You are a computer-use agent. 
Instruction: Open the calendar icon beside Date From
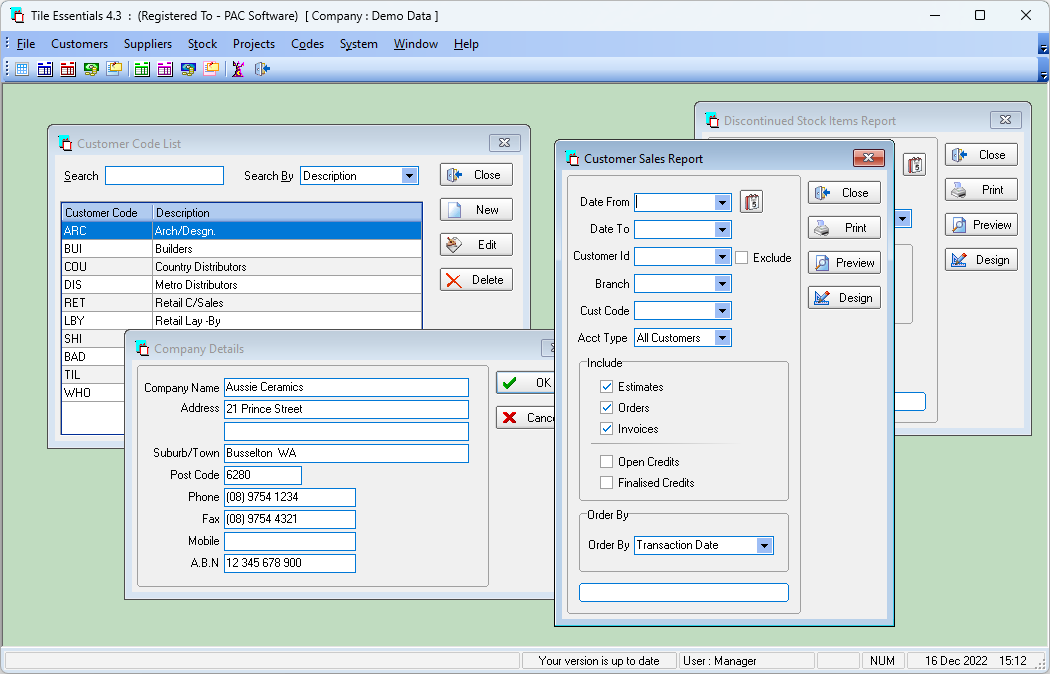(x=751, y=202)
